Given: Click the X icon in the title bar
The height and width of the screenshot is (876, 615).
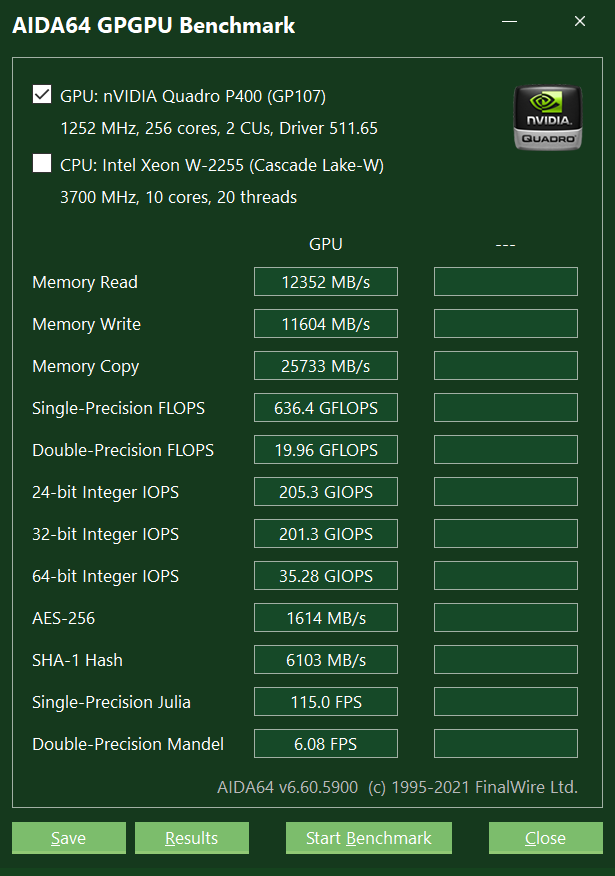Looking at the screenshot, I should pos(580,21).
